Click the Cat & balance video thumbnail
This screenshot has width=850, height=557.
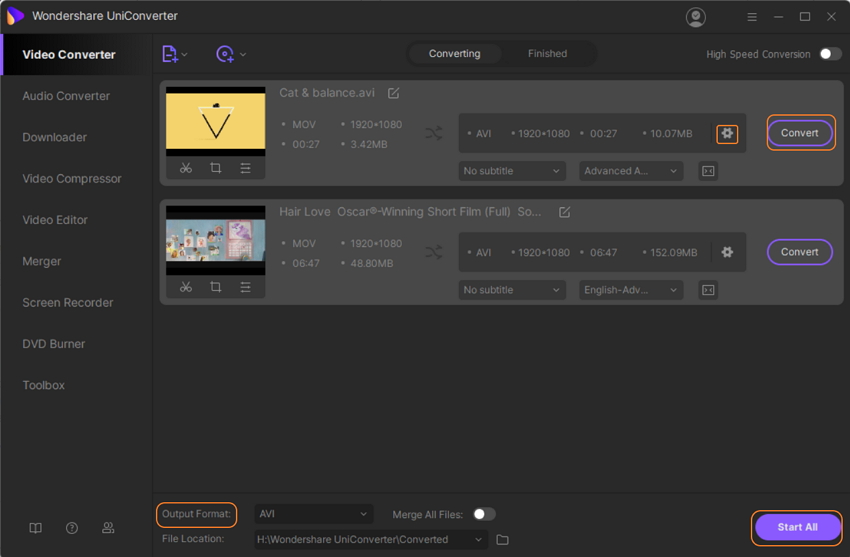215,122
